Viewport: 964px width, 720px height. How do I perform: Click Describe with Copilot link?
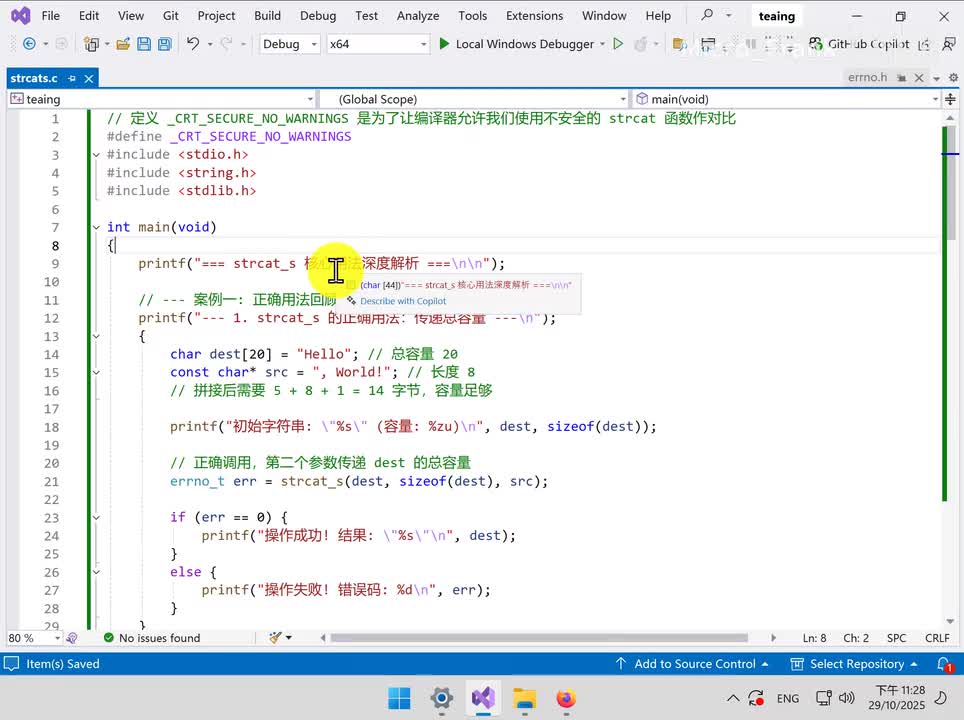pos(403,301)
